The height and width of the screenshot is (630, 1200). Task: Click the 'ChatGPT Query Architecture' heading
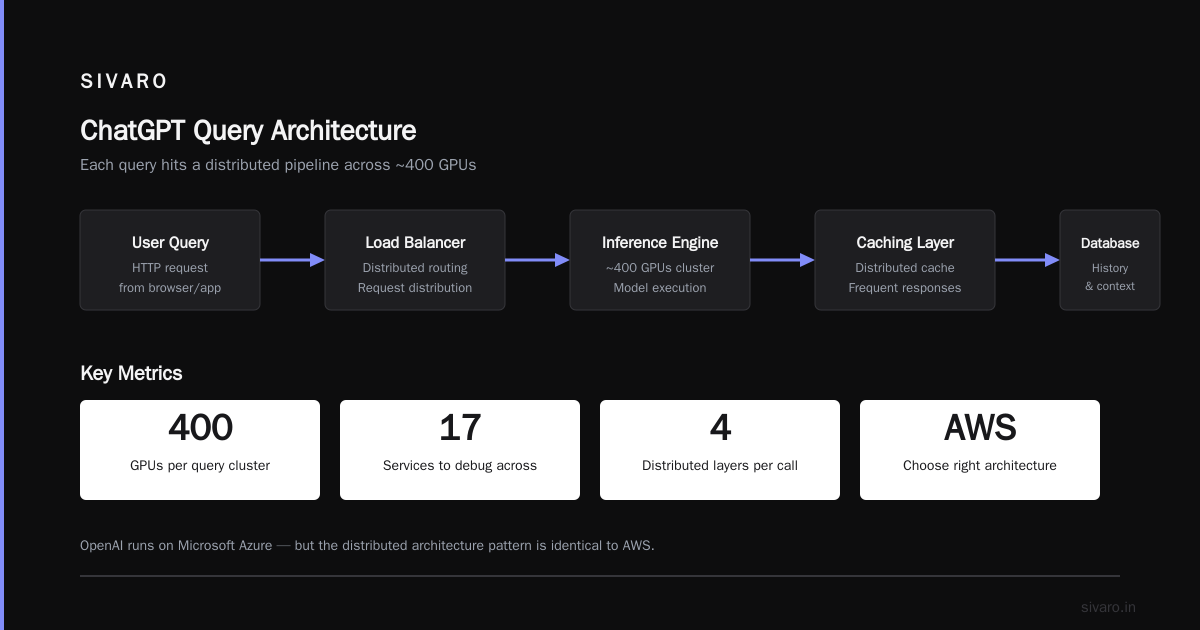pyautogui.click(x=248, y=130)
